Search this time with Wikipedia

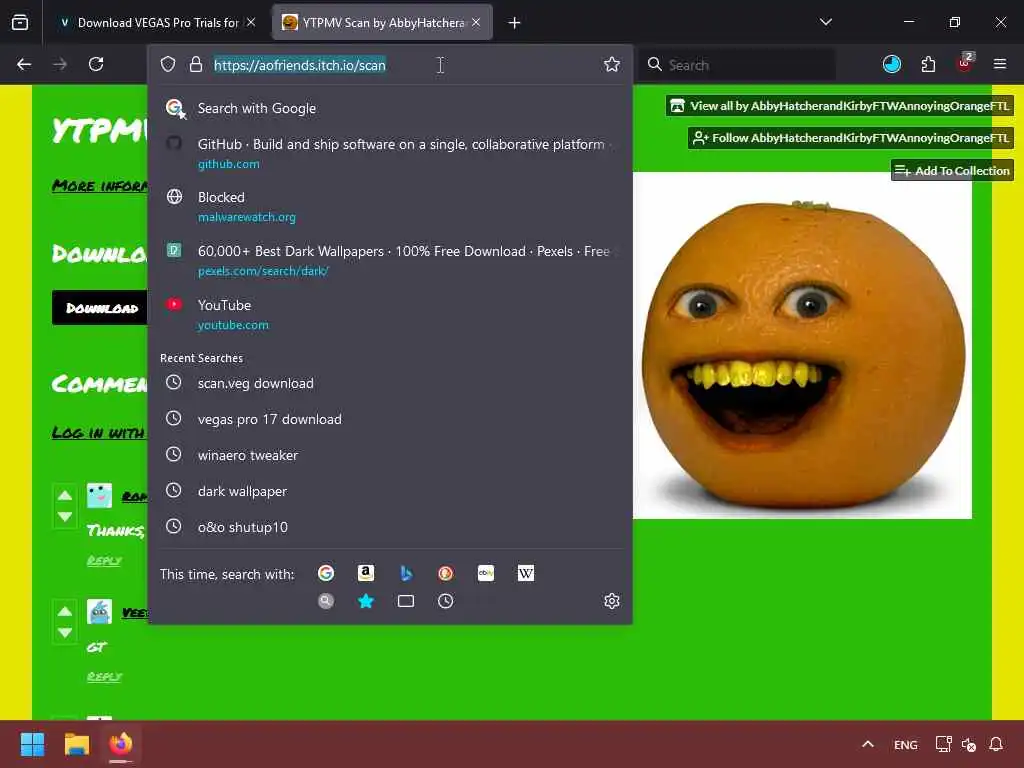[526, 573]
